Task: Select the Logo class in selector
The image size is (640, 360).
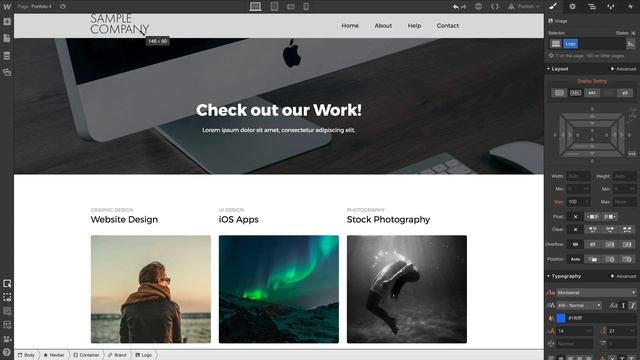Action: [x=571, y=44]
